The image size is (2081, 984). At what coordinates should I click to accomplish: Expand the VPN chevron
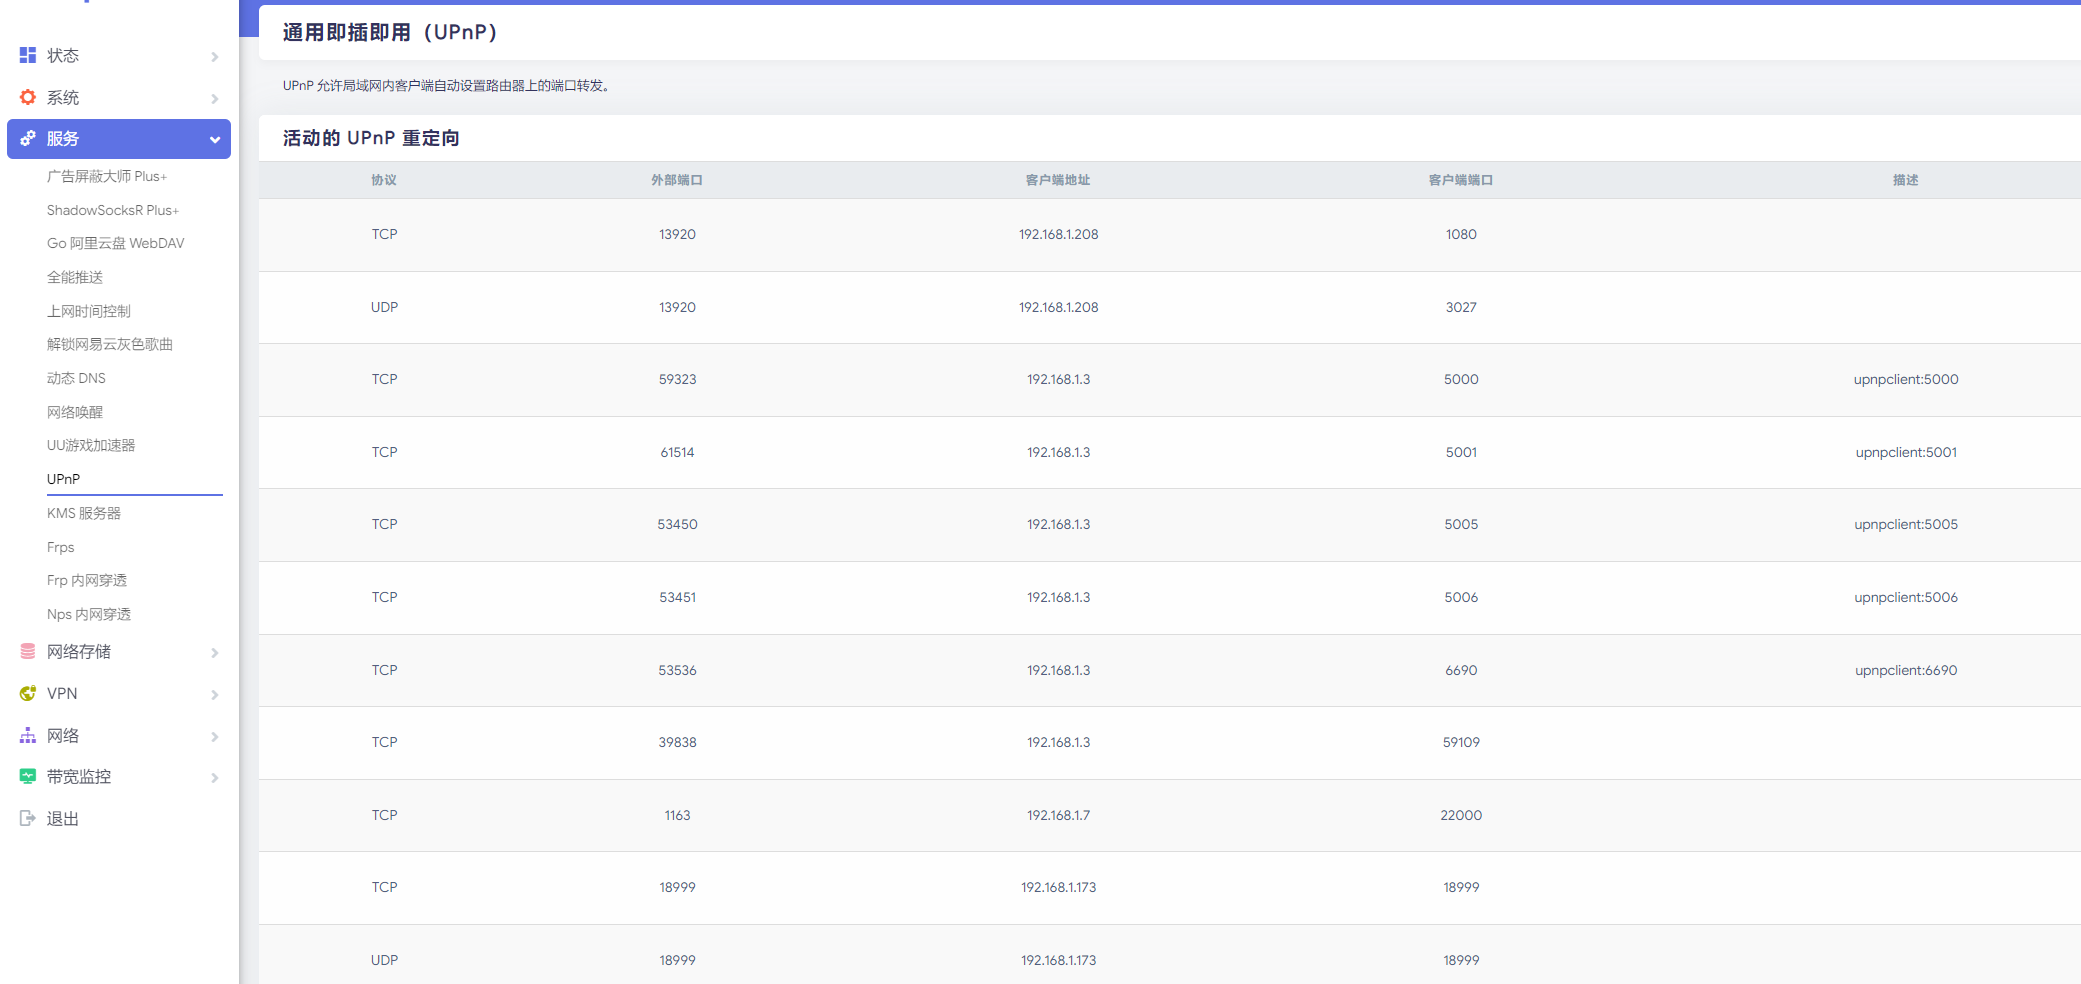[x=214, y=694]
